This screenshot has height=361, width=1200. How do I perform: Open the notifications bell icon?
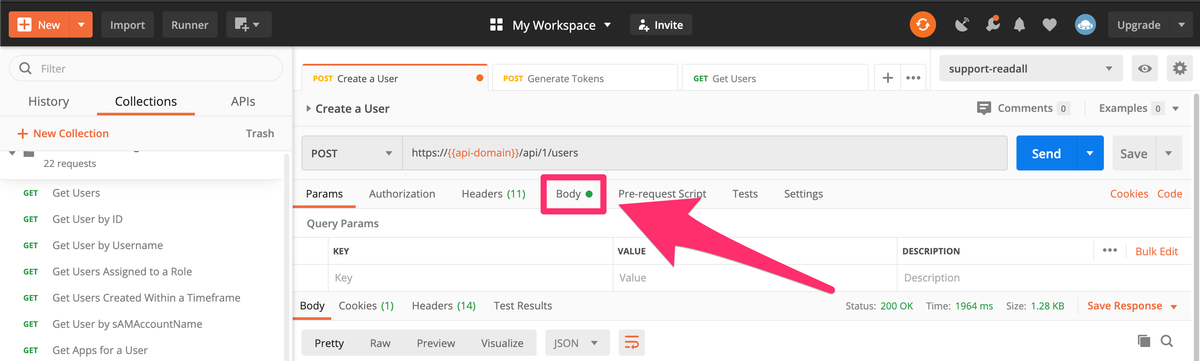click(1020, 25)
